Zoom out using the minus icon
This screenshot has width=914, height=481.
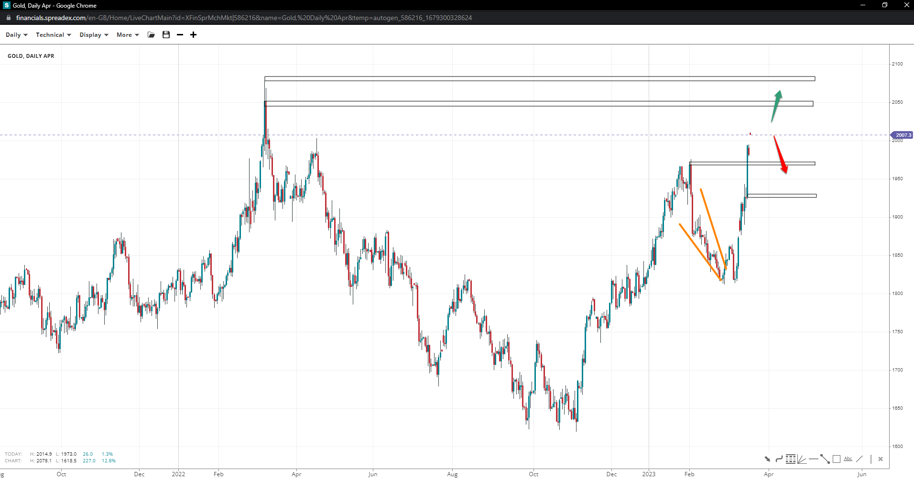point(180,35)
